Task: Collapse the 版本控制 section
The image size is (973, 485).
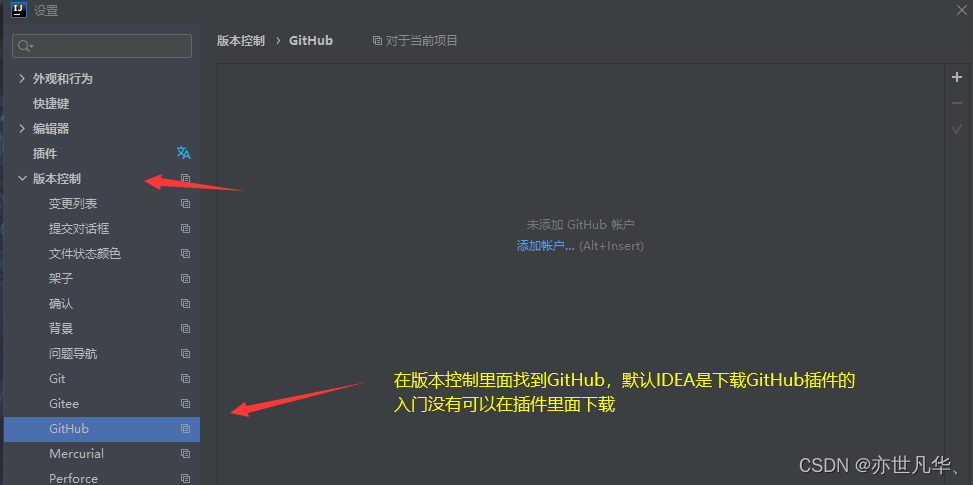Action: pyautogui.click(x=22, y=179)
